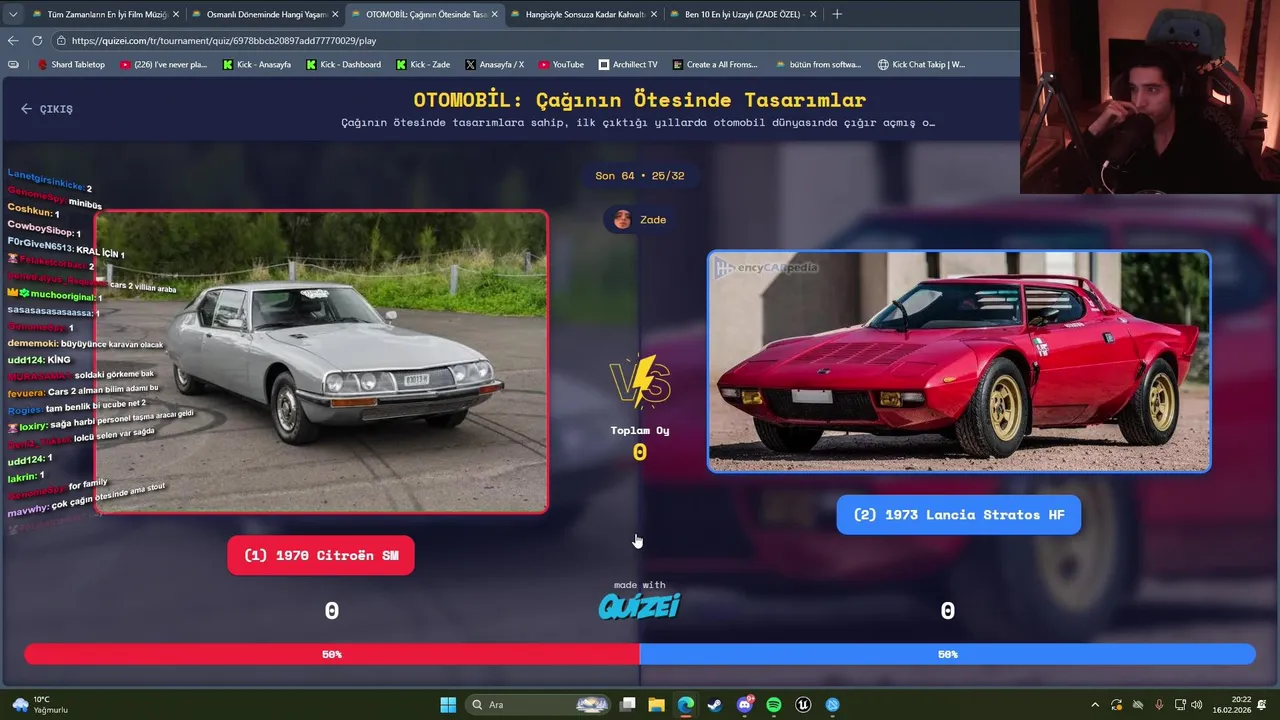Viewport: 1280px width, 720px height.
Task: Open the network status tray icon
Action: pos(1180,705)
